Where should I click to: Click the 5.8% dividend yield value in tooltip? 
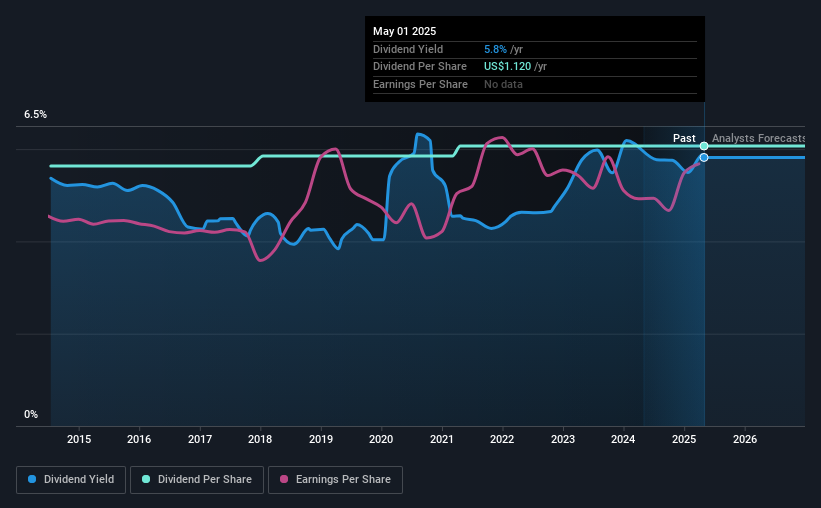(x=495, y=49)
